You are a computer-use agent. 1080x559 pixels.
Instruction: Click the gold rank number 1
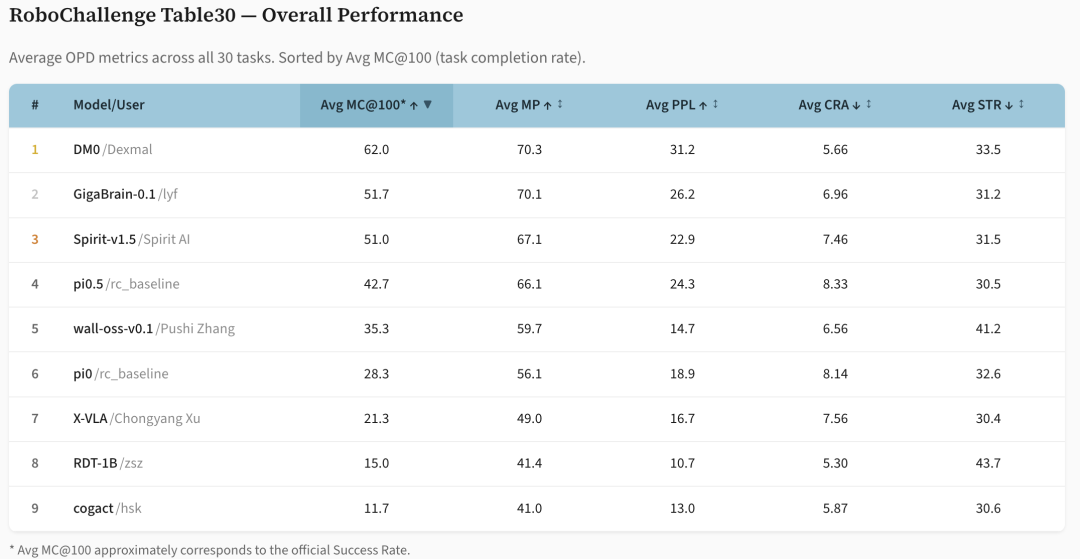click(x=35, y=149)
